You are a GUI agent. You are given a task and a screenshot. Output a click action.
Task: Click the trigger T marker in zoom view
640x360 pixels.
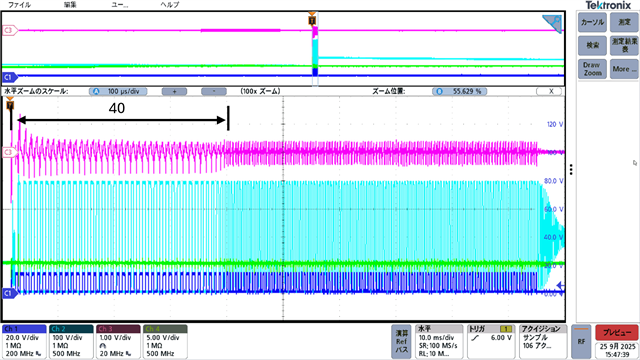click(10, 105)
